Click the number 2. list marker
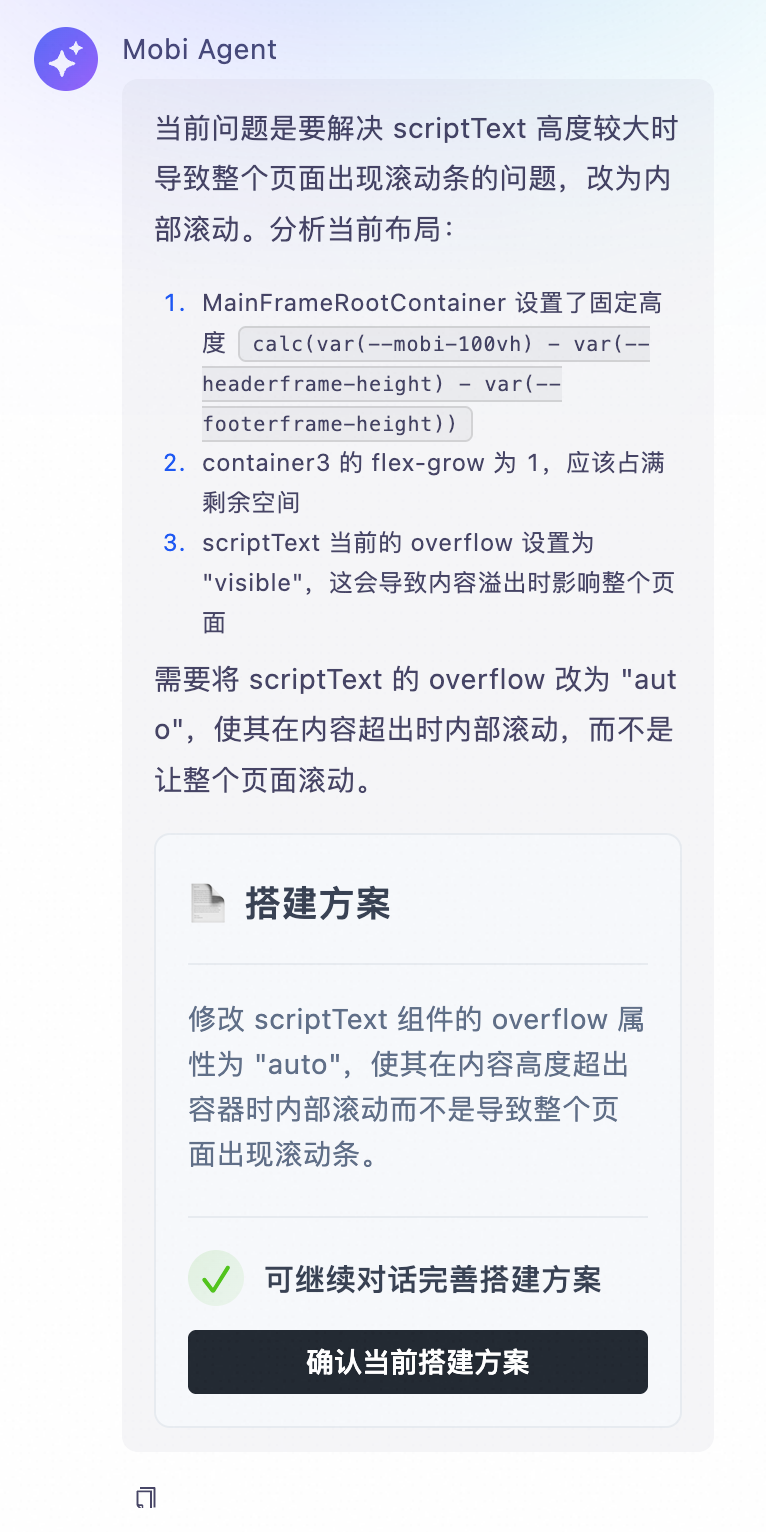 click(x=175, y=463)
